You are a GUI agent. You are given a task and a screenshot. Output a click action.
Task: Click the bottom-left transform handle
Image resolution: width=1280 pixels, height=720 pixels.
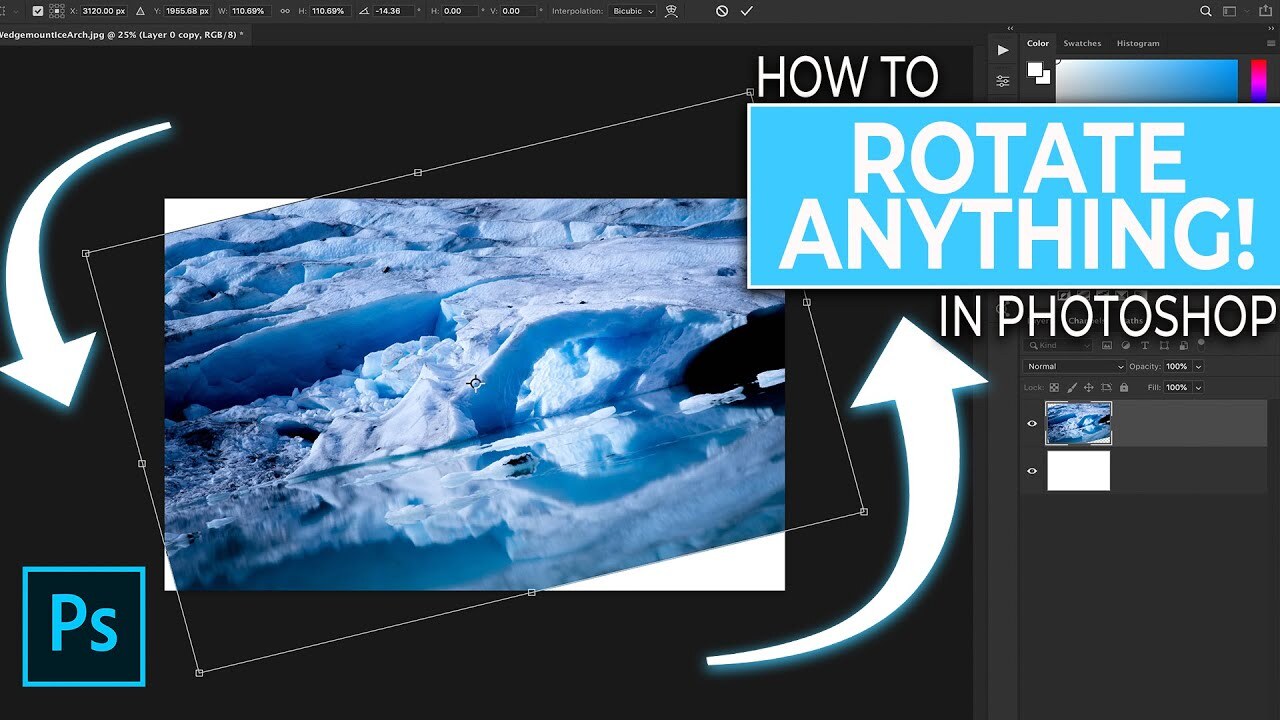(x=199, y=673)
